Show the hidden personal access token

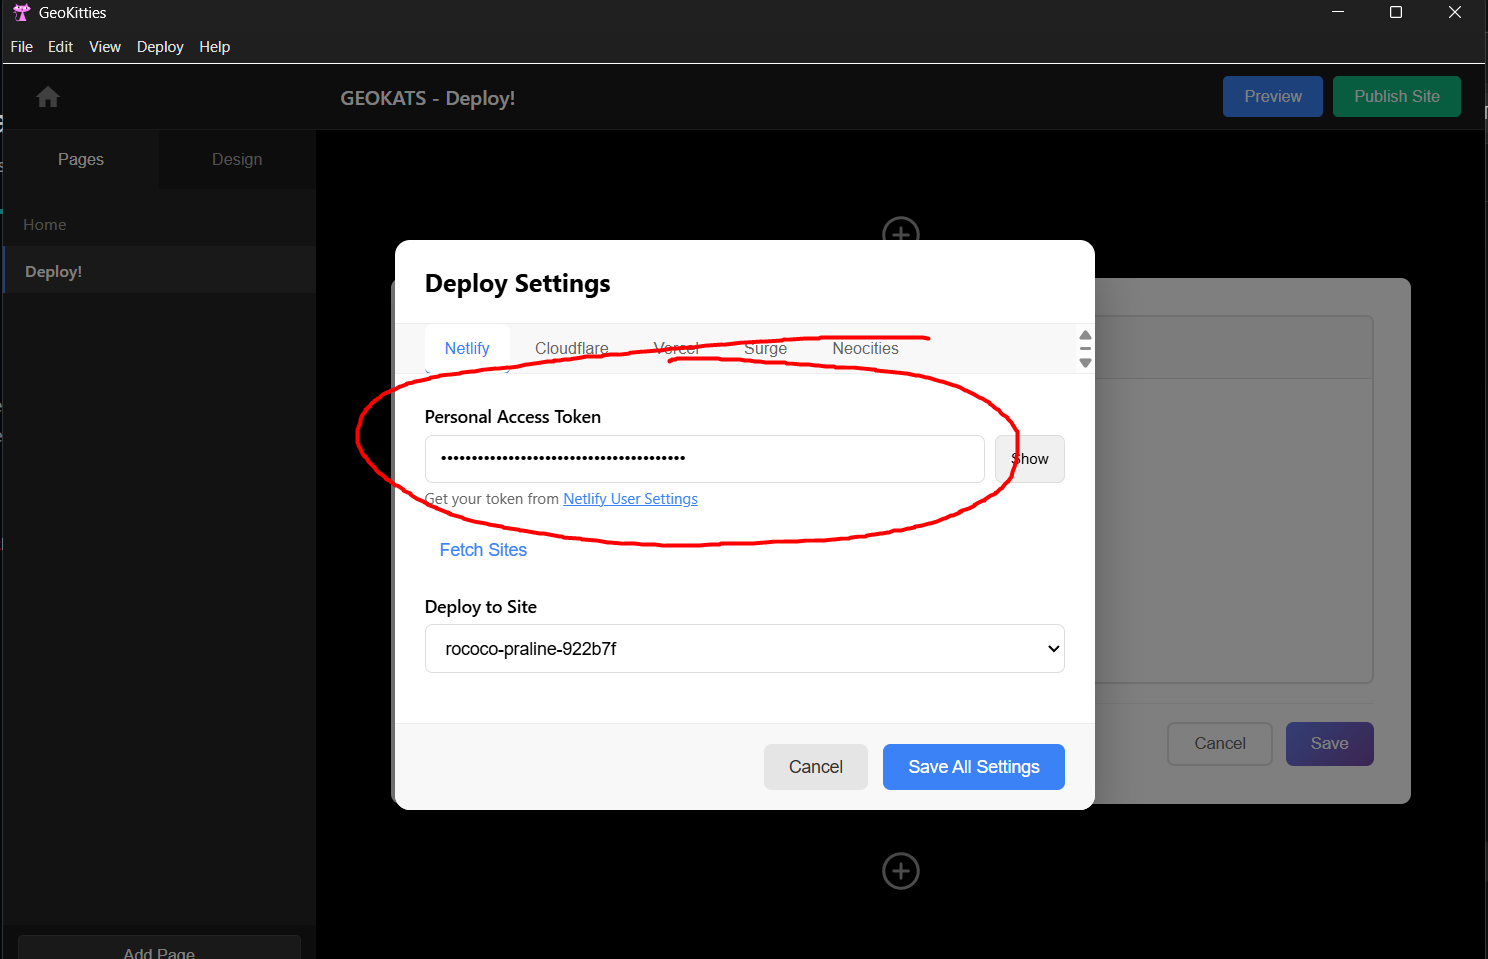pyautogui.click(x=1029, y=459)
